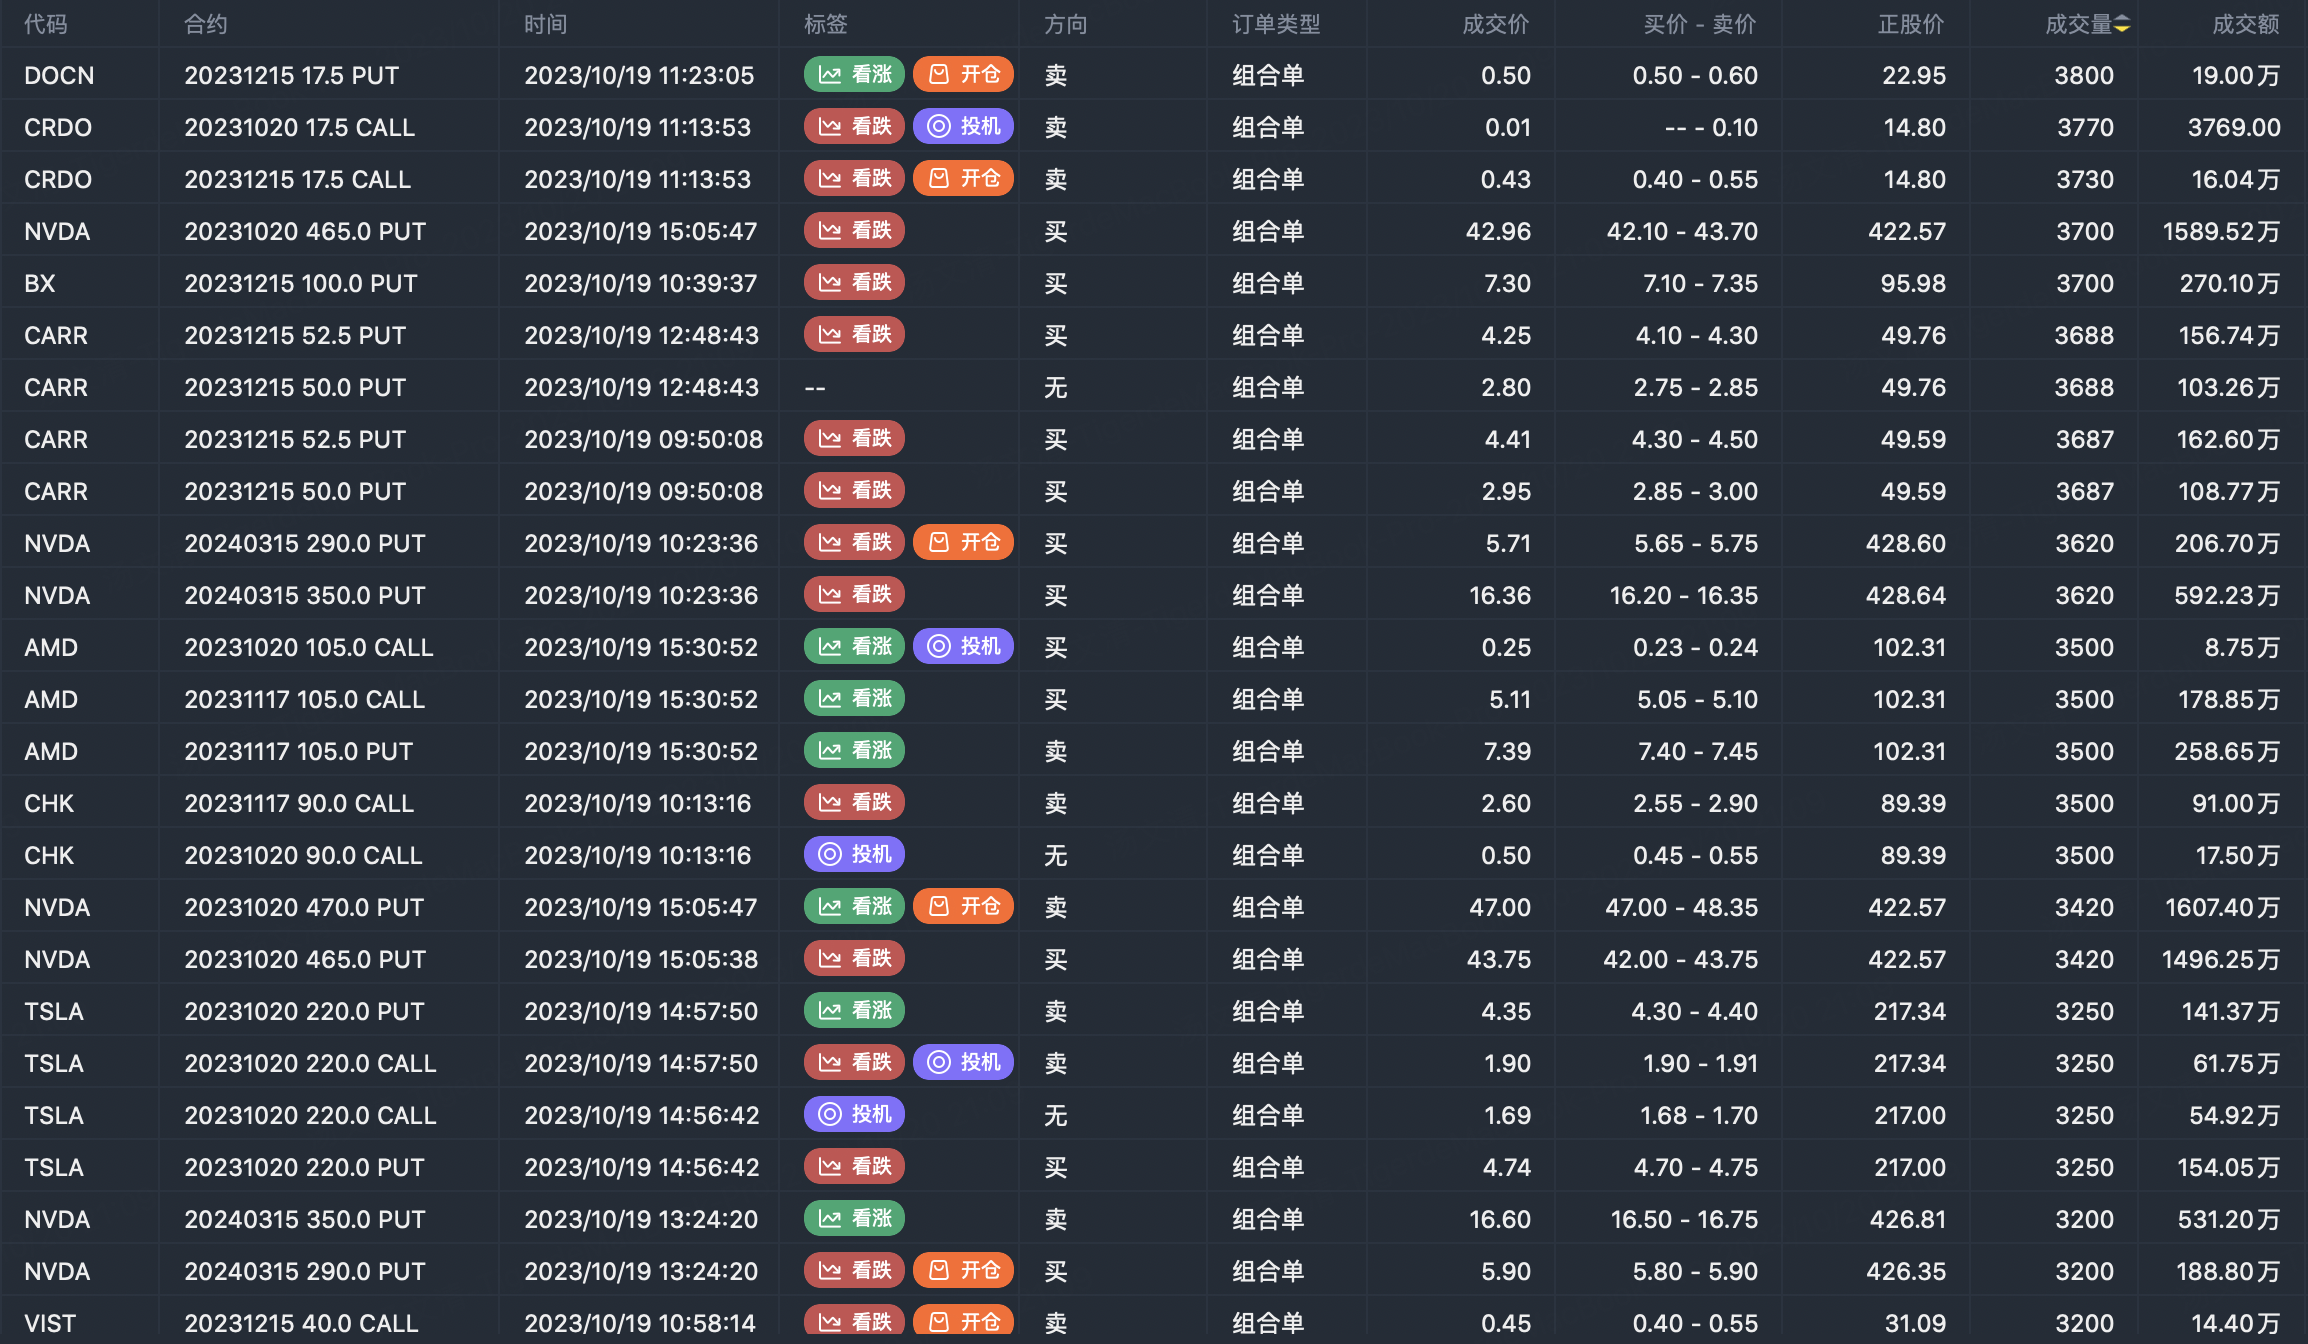The image size is (2308, 1344).
Task: Click the 成交额 column header
Action: point(2246,24)
